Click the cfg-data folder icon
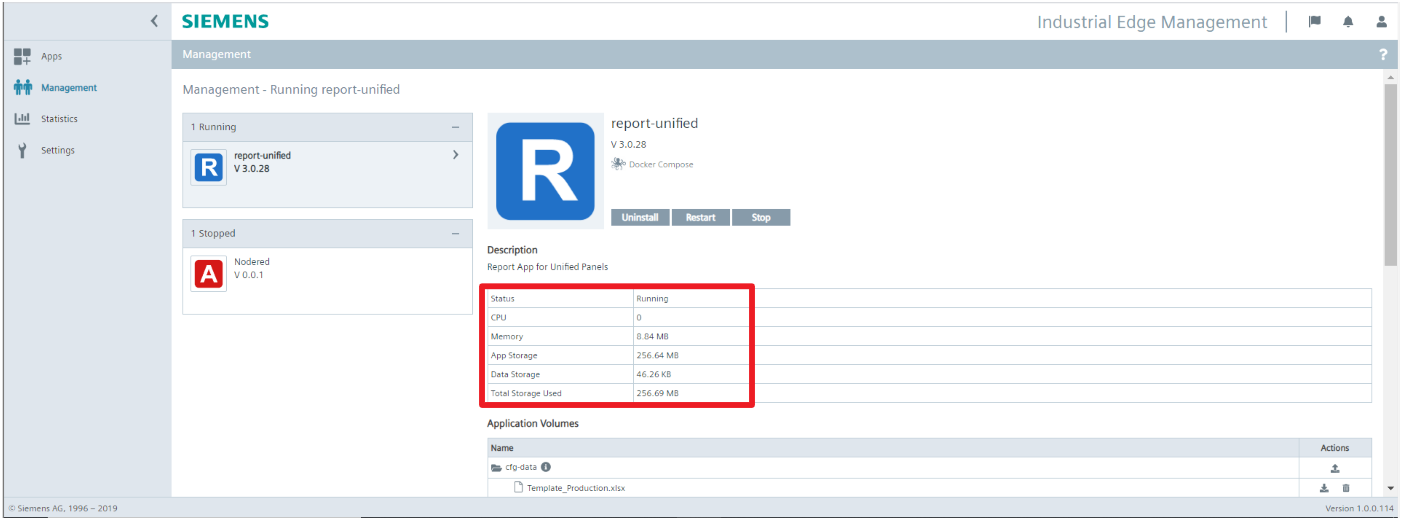Screen dimensions: 1402x522 496,467
